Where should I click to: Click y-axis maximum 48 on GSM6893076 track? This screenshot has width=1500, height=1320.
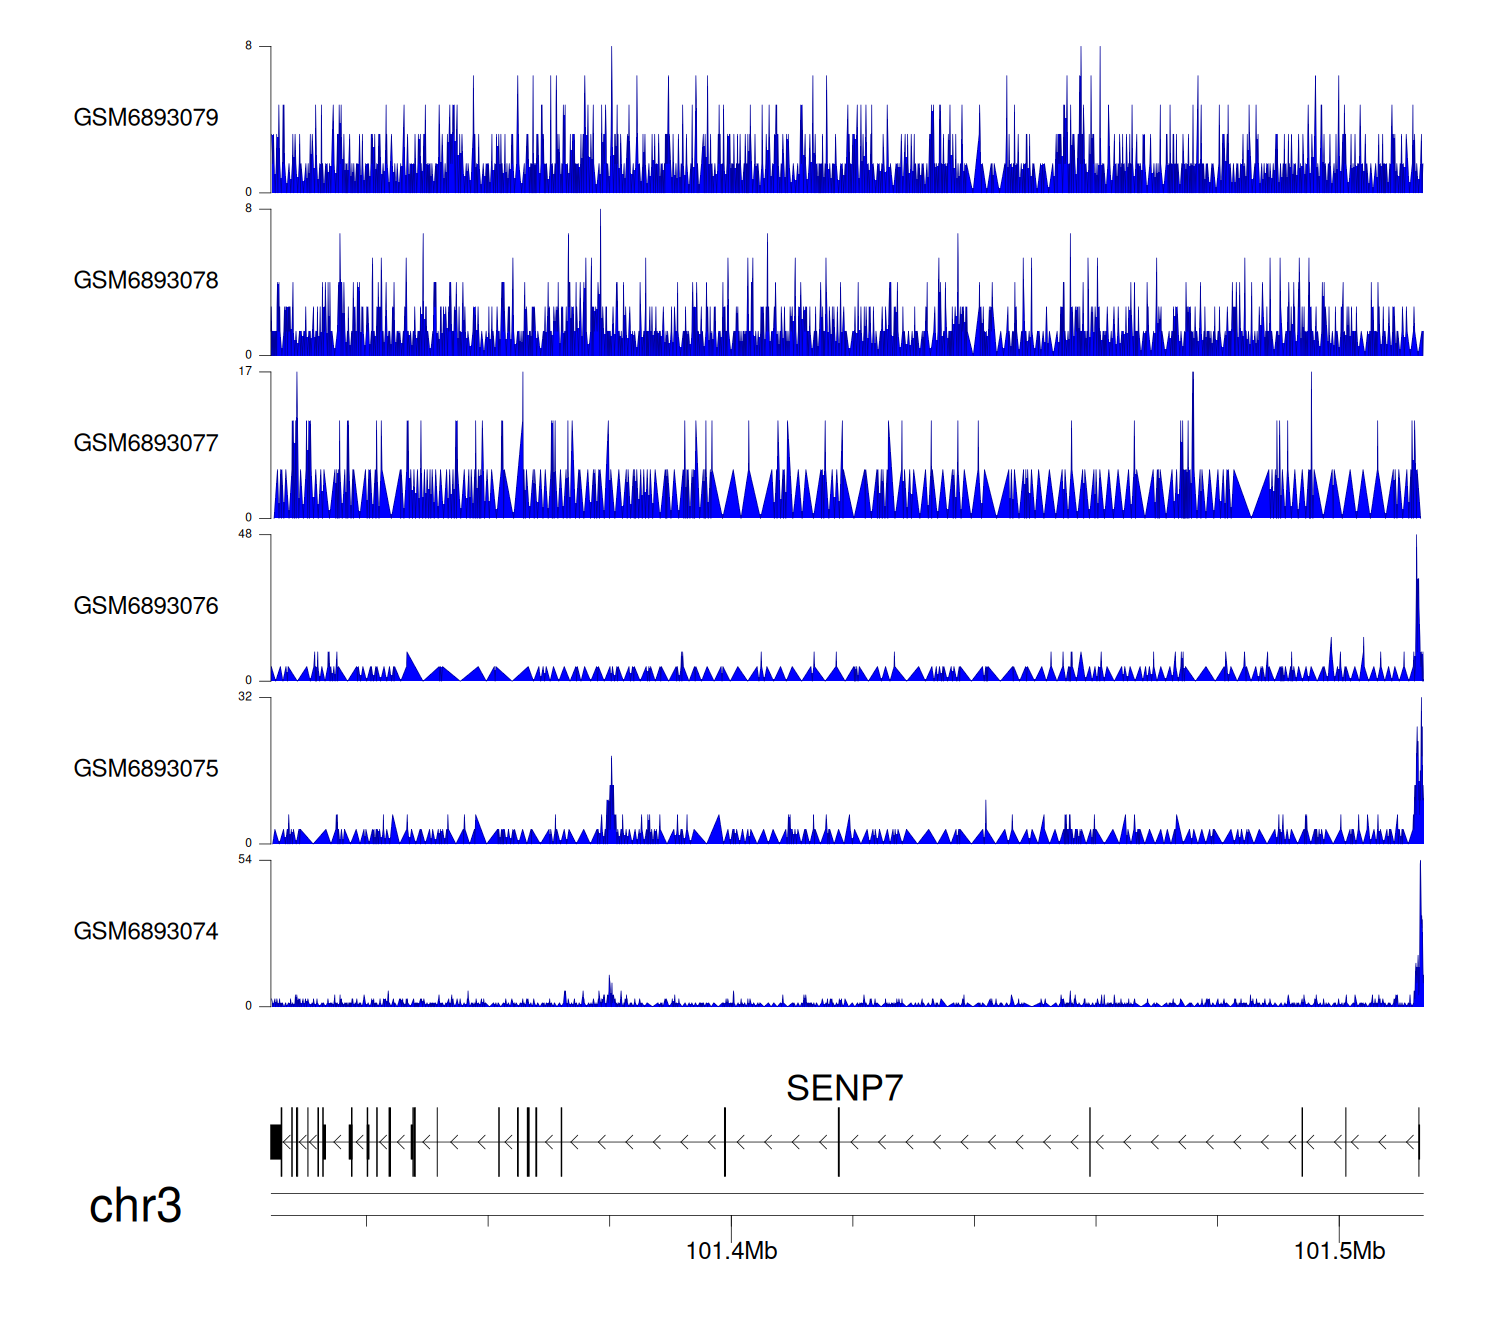coord(245,535)
